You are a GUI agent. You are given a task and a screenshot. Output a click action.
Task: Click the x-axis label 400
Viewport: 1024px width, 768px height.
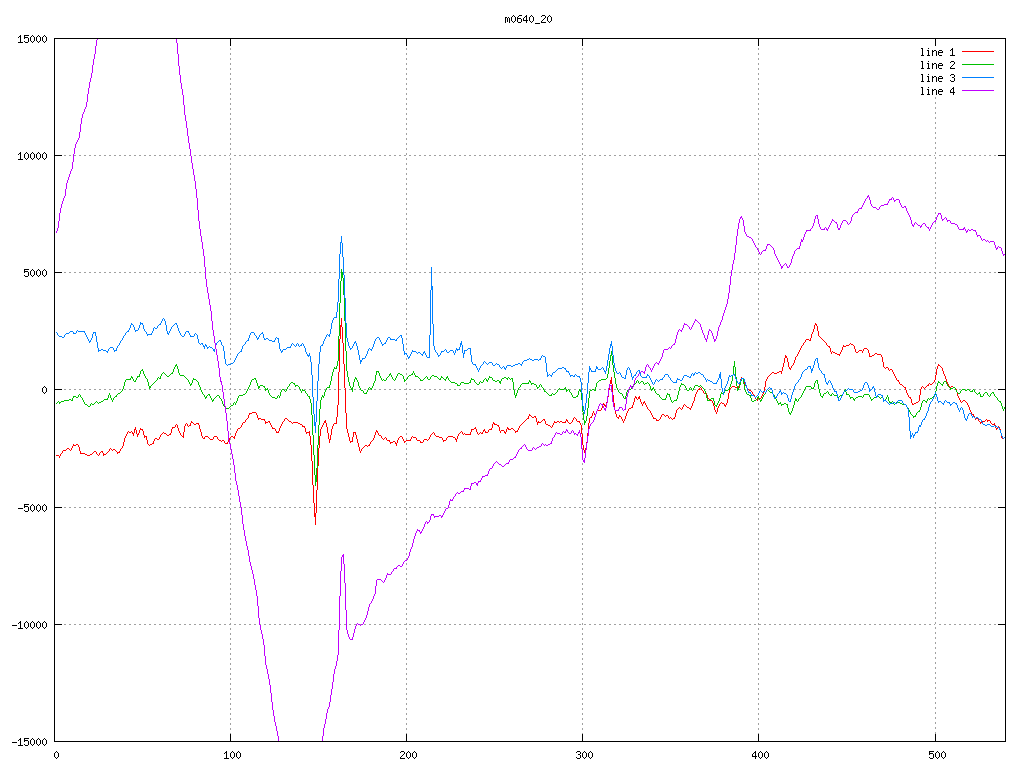761,756
